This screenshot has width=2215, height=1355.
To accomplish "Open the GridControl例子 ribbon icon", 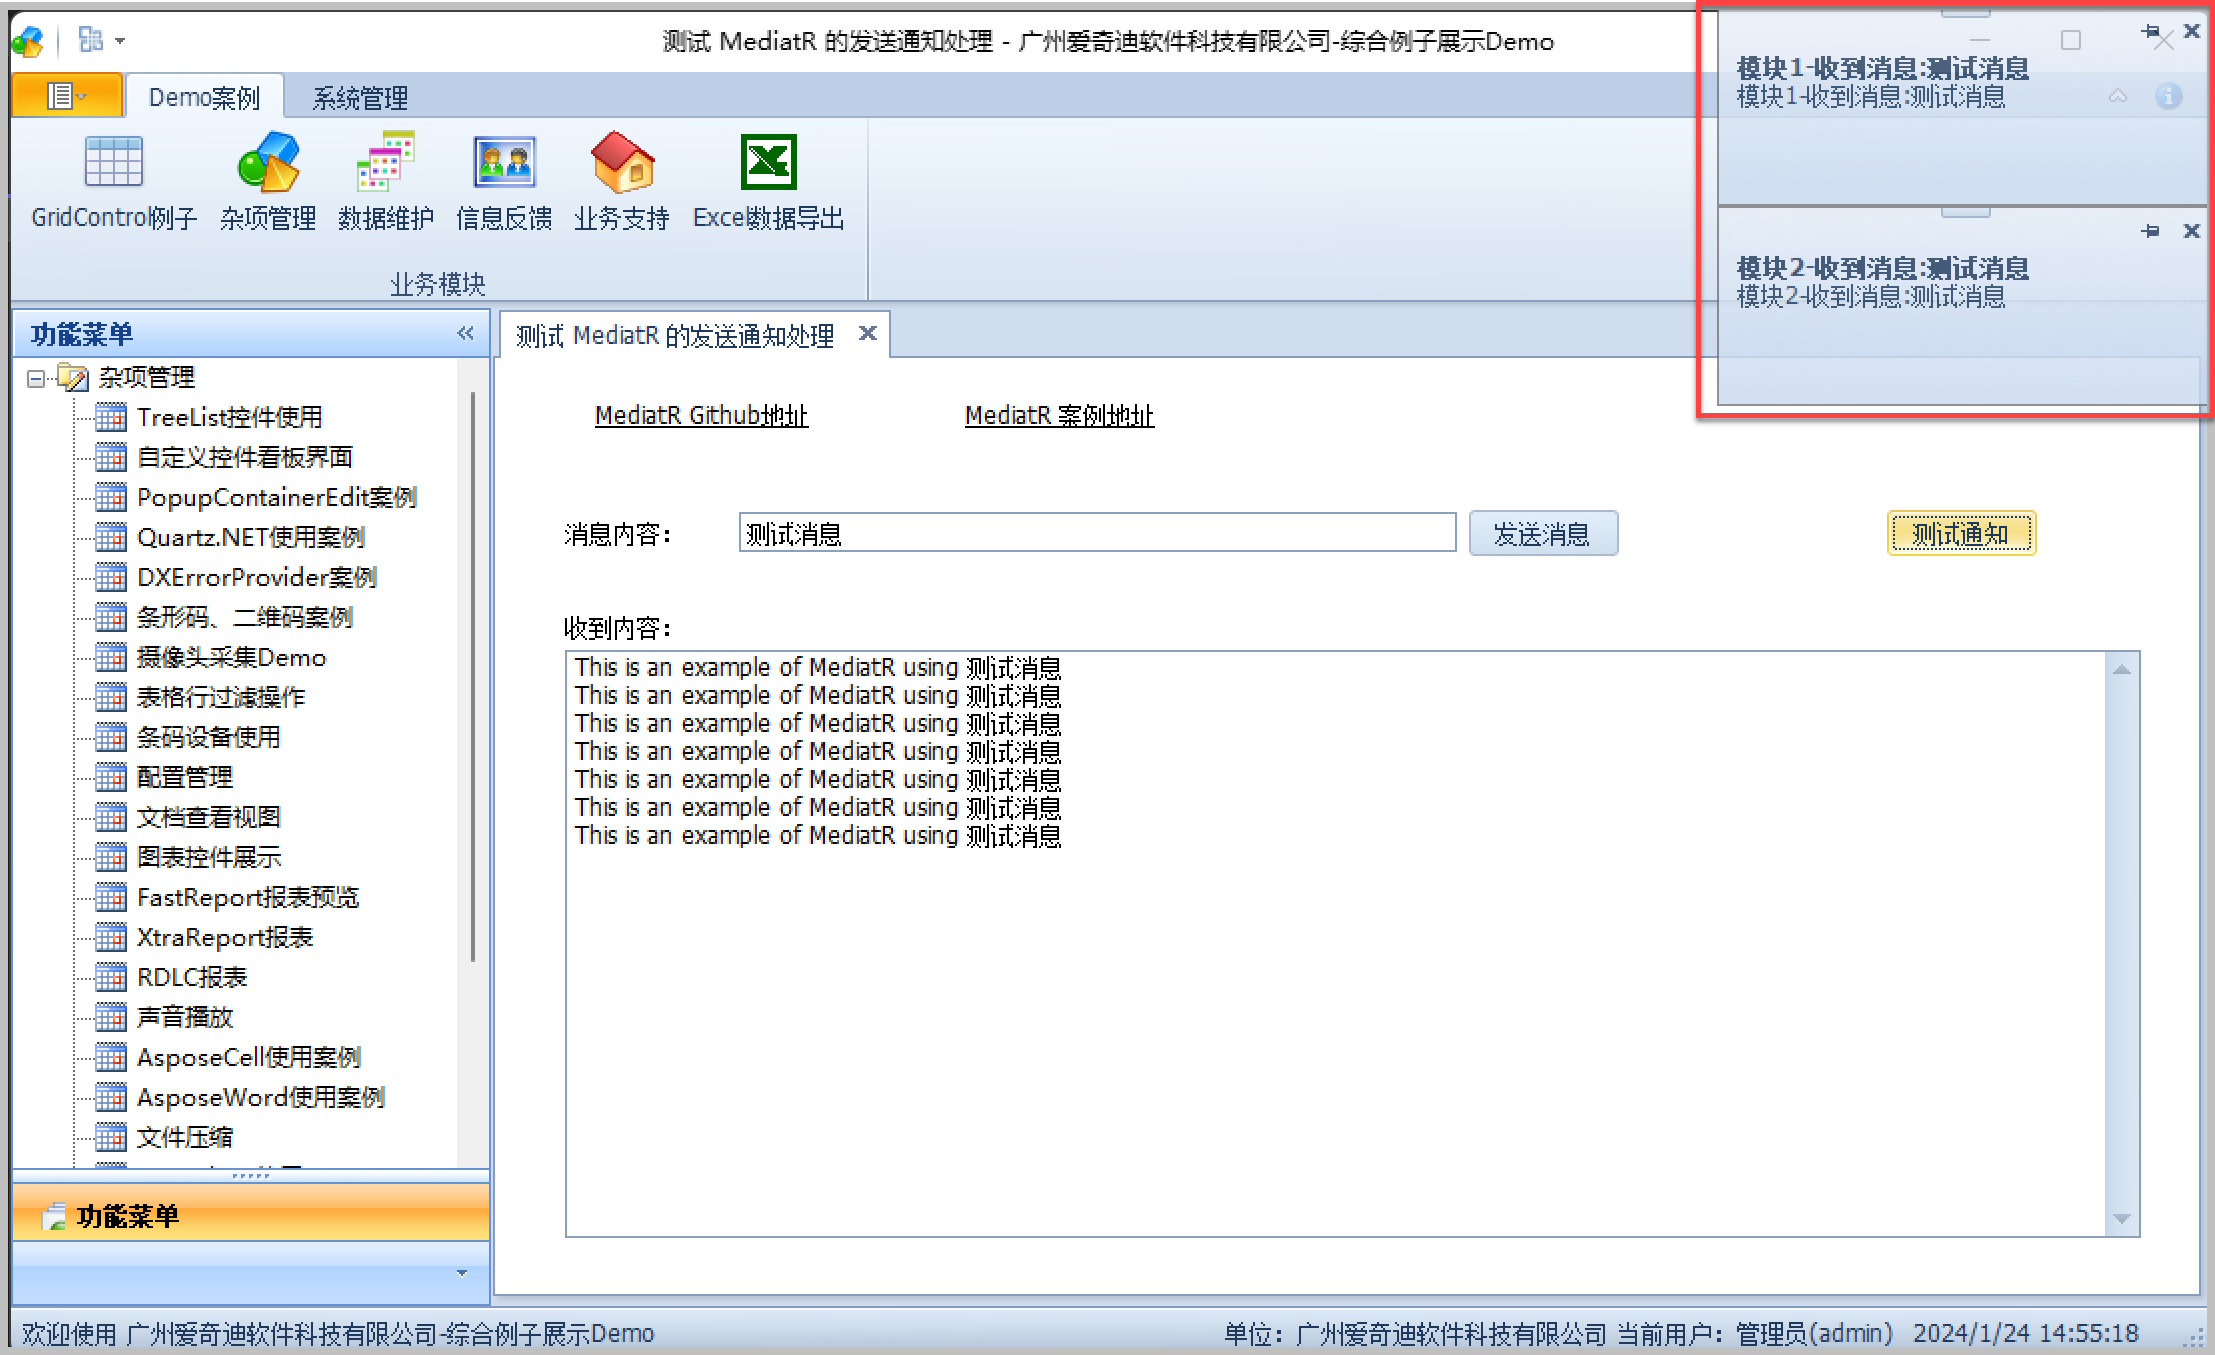I will (113, 163).
